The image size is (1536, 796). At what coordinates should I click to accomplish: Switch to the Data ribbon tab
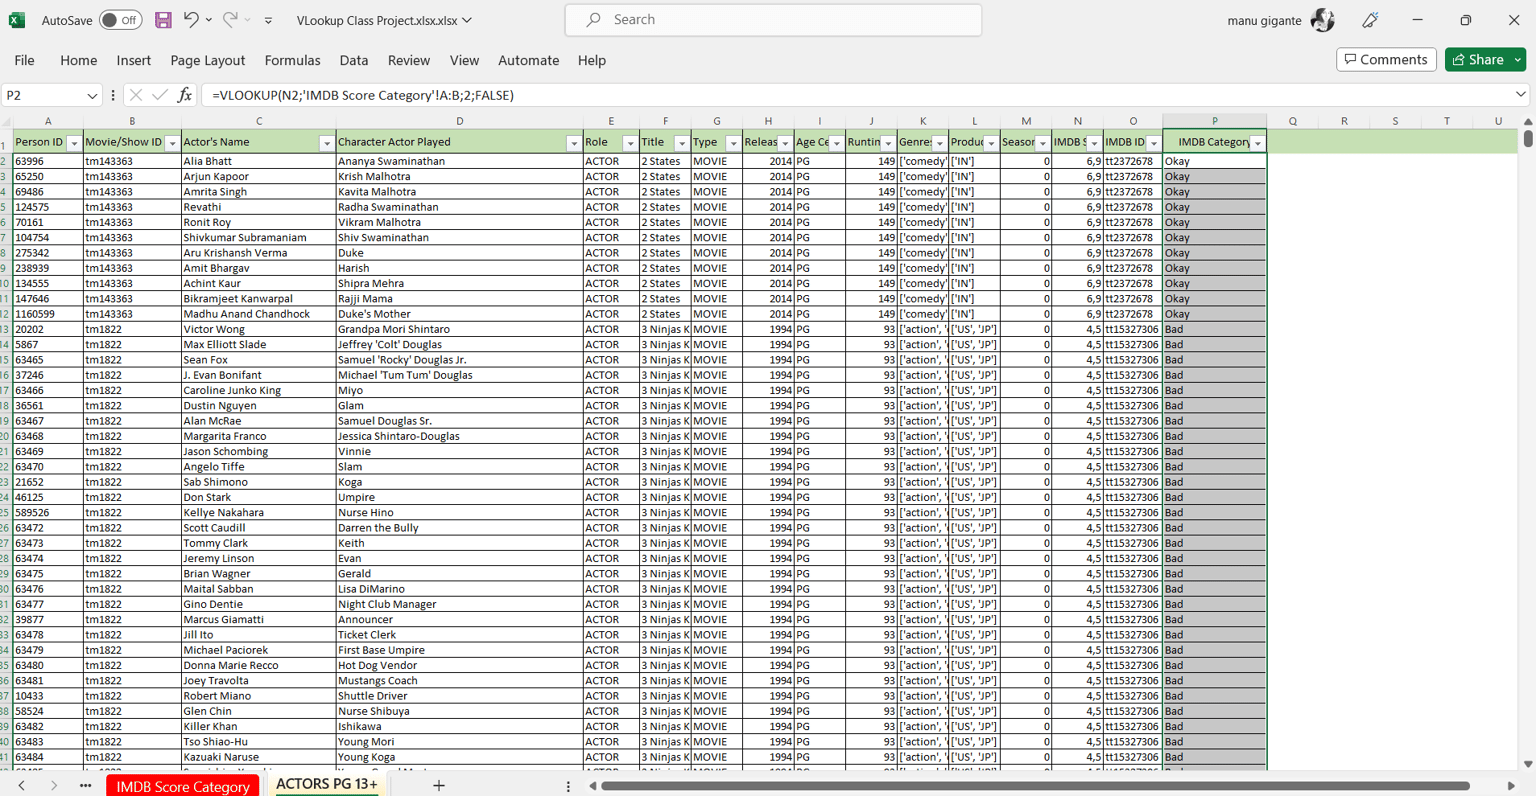click(x=354, y=60)
